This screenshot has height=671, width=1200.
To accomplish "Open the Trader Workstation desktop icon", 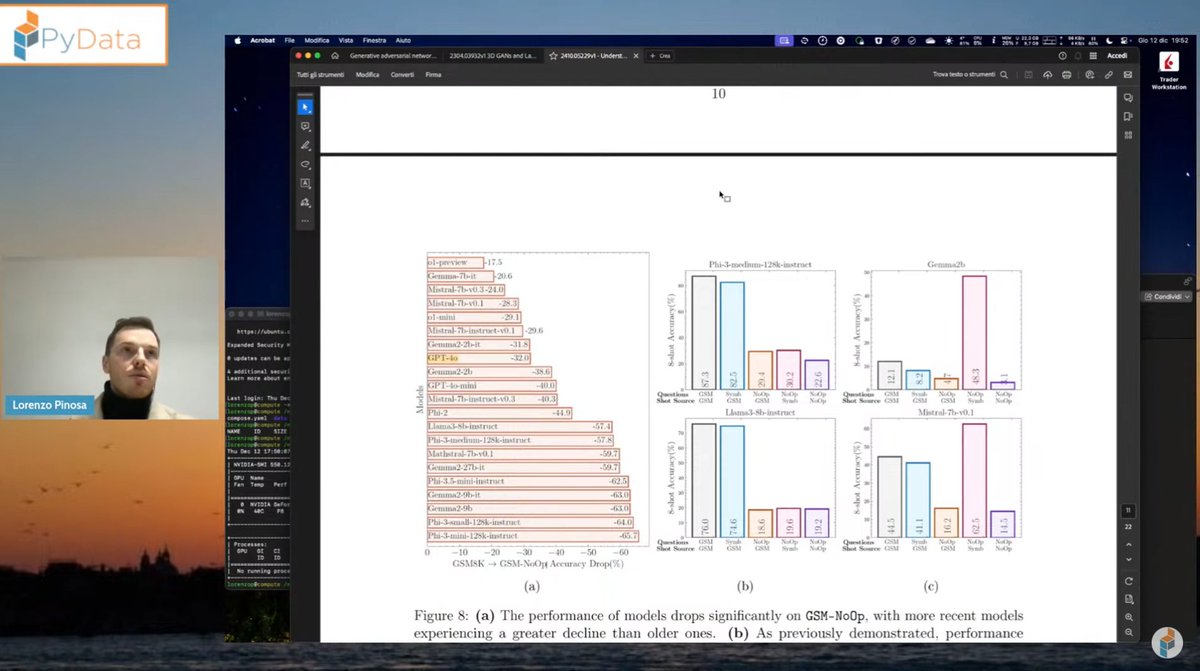I will tap(1169, 72).
